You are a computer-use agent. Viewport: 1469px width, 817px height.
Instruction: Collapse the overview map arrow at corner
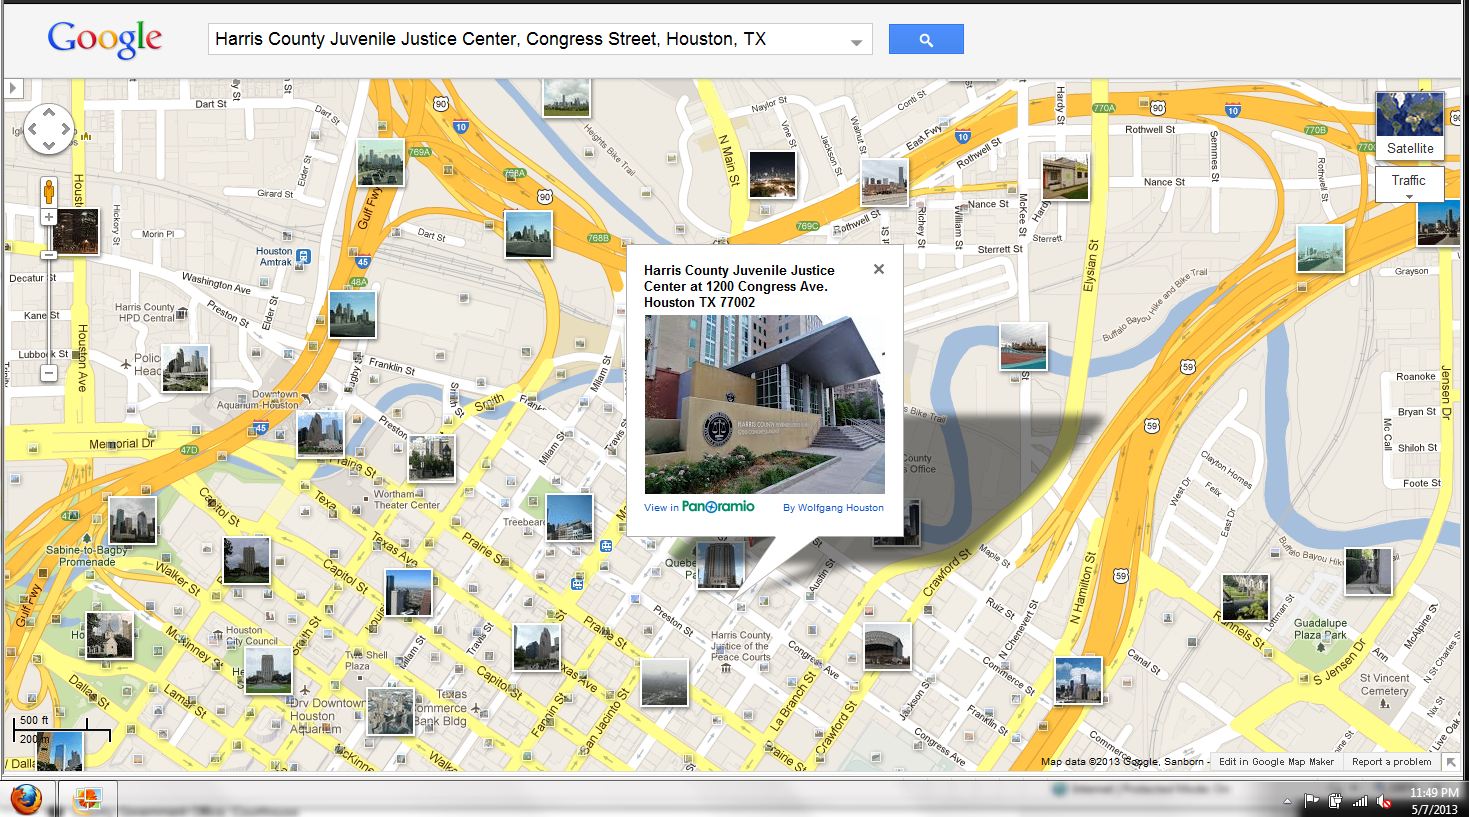1451,762
